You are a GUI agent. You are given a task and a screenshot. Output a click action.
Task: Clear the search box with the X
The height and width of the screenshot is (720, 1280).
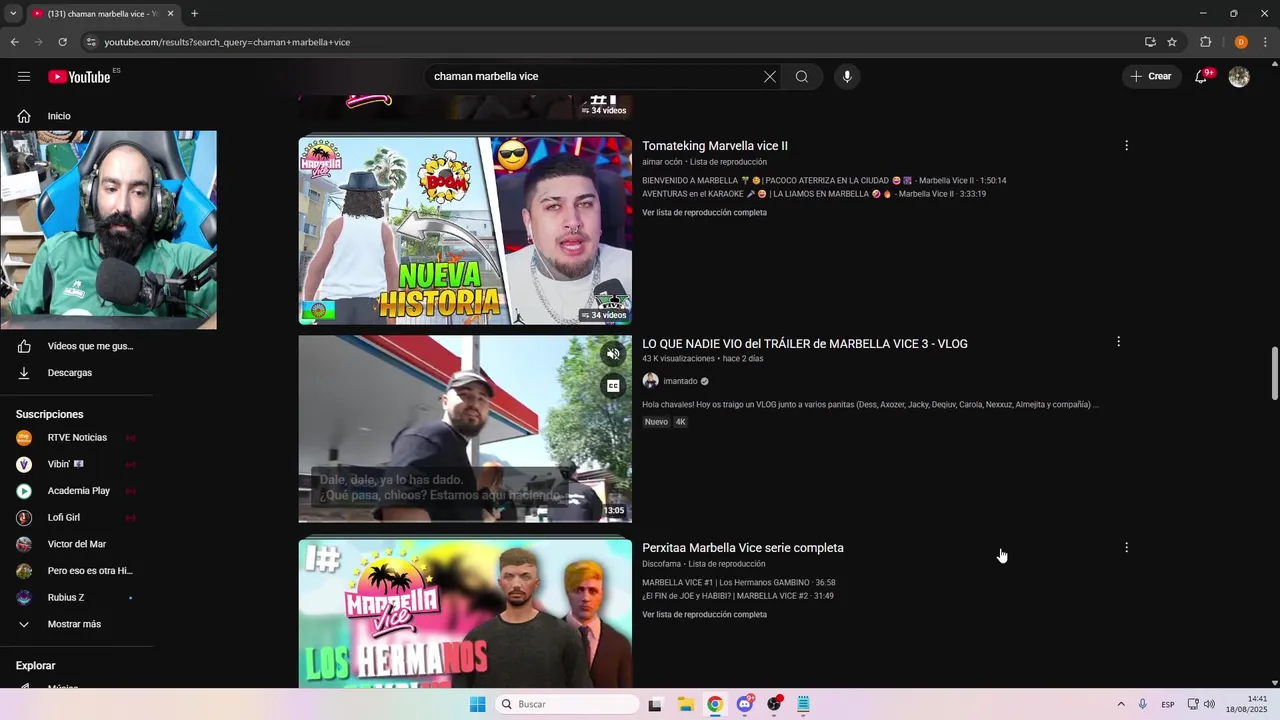[x=770, y=77]
